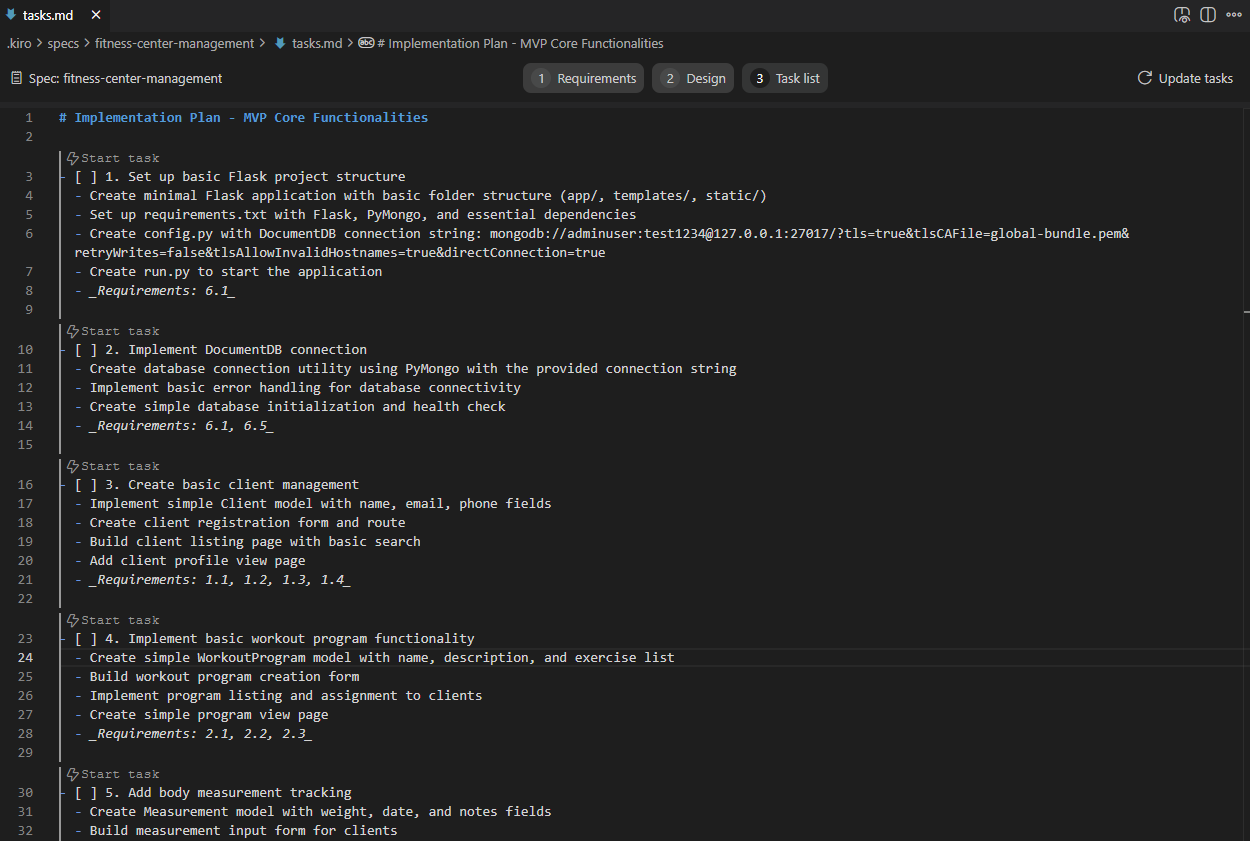Check the box for task 1 Flask setup

(x=86, y=177)
